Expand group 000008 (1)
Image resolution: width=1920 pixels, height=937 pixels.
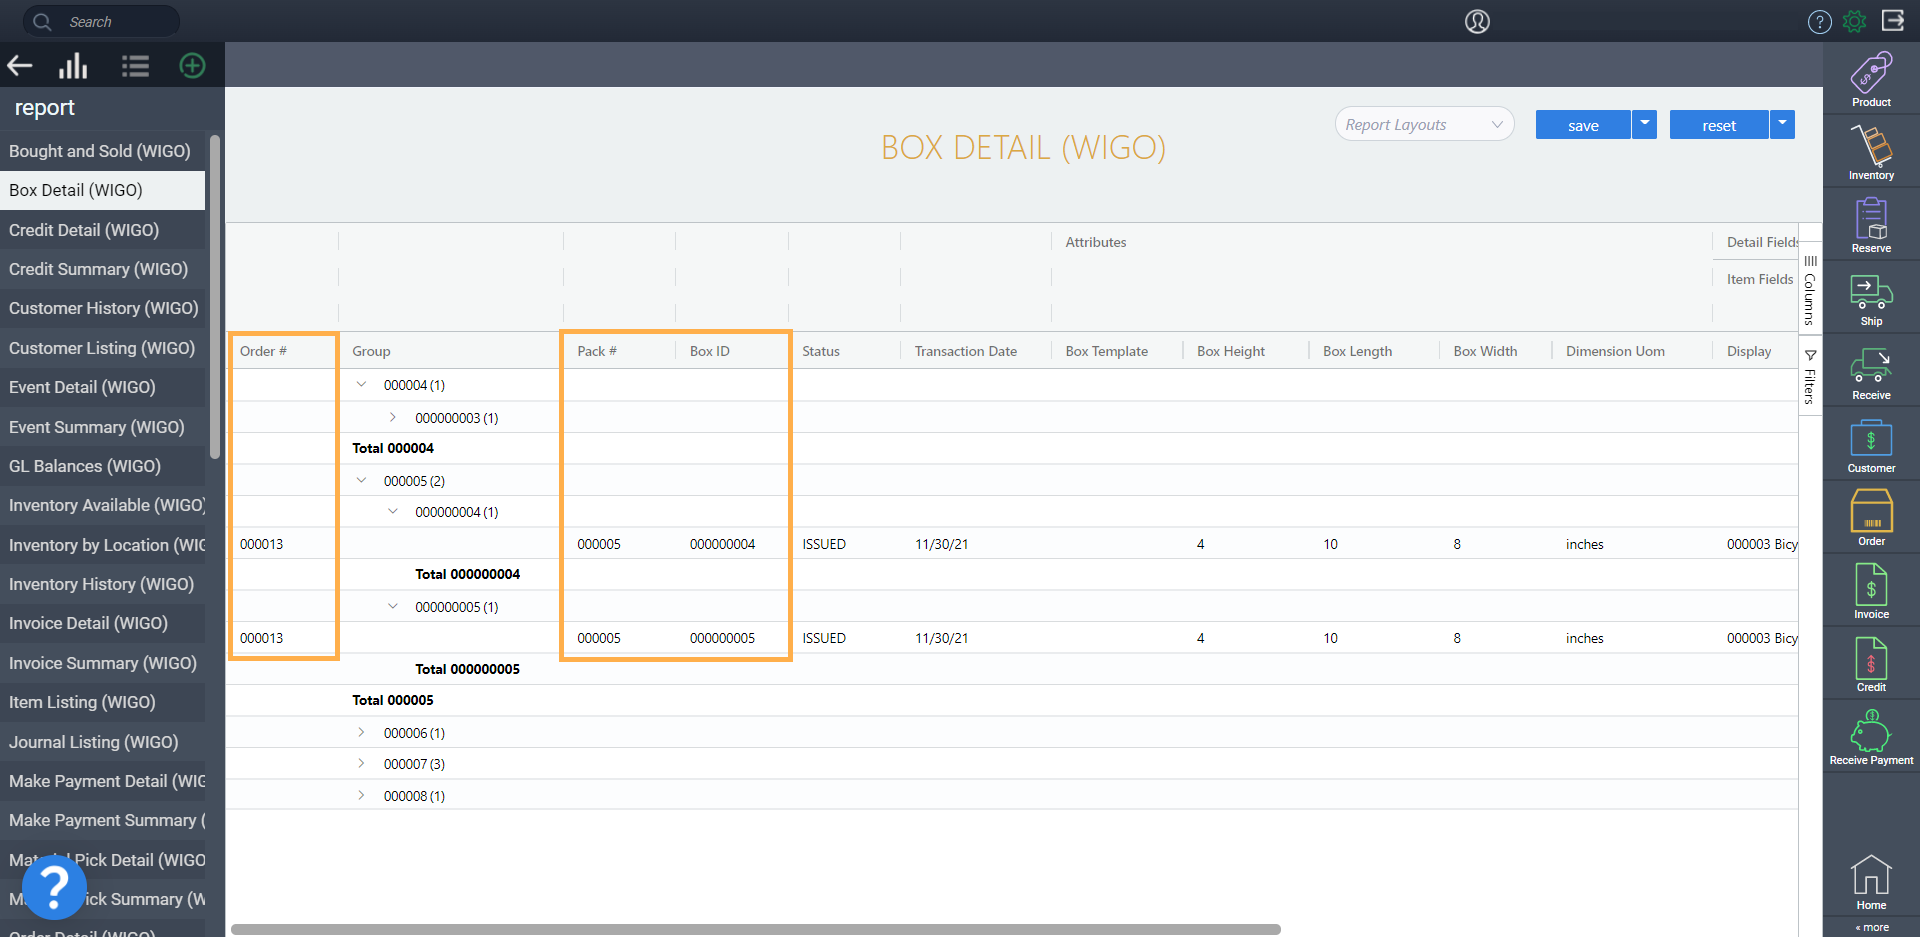coord(362,795)
